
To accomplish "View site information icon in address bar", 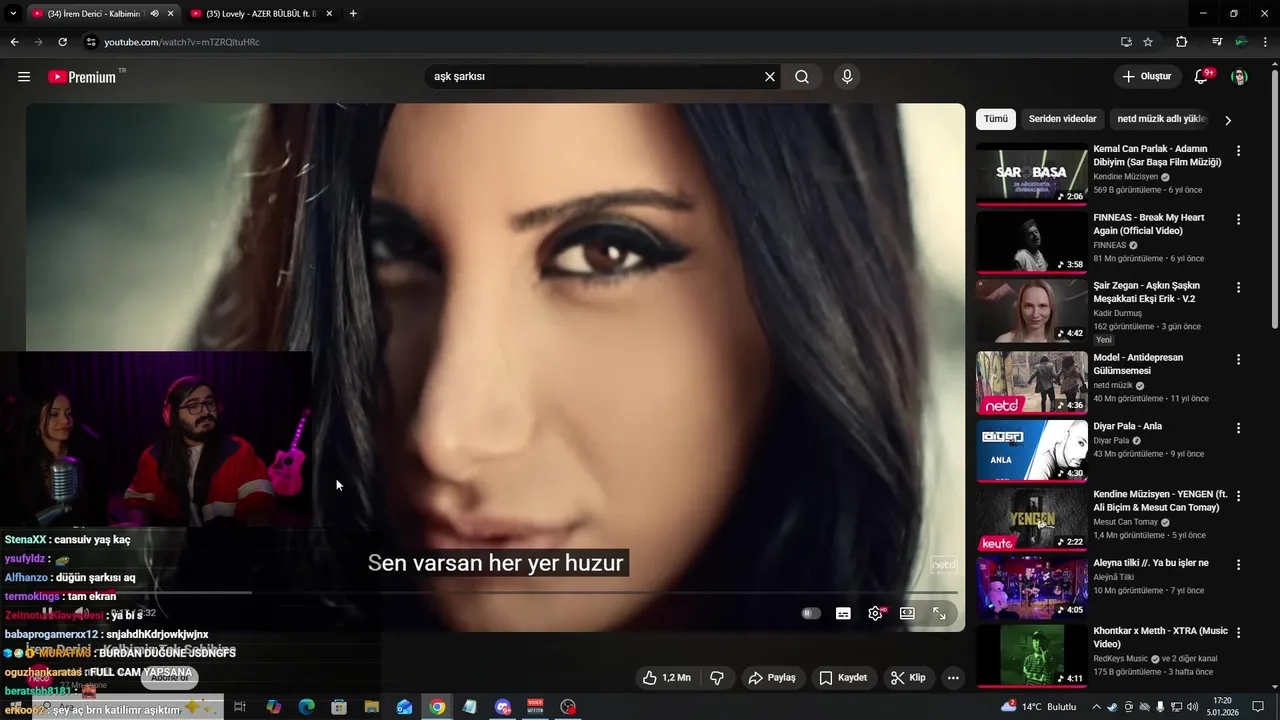I will [x=91, y=42].
